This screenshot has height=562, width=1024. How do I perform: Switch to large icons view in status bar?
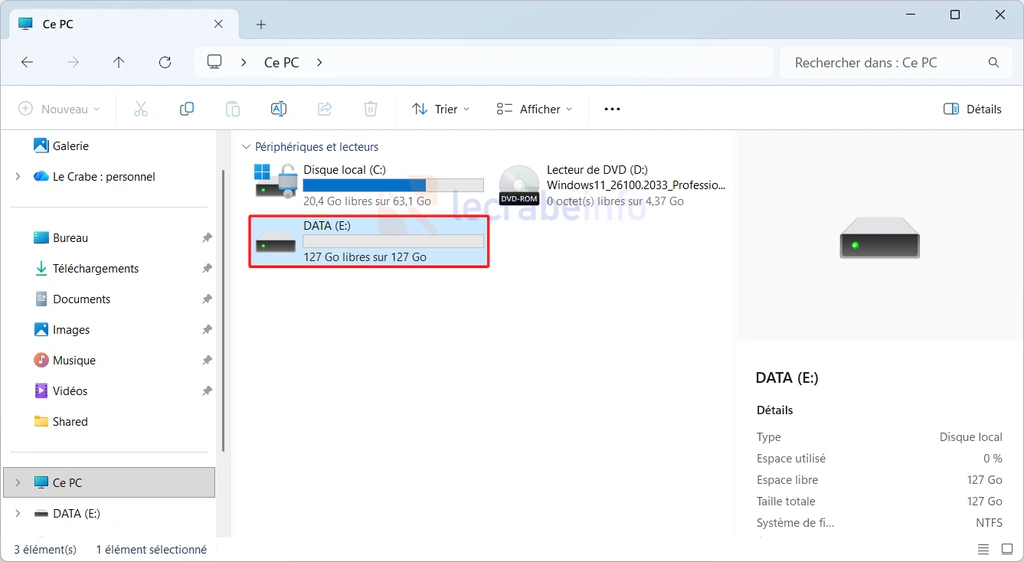1005,549
